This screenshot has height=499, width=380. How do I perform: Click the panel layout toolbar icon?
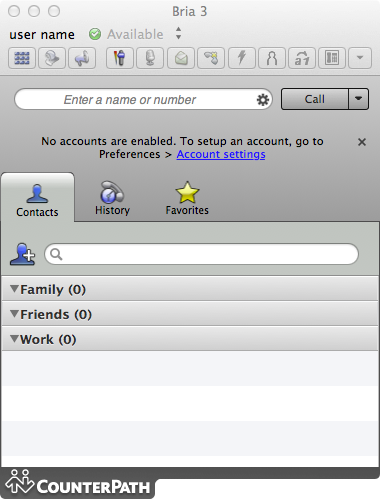pyautogui.click(x=332, y=58)
